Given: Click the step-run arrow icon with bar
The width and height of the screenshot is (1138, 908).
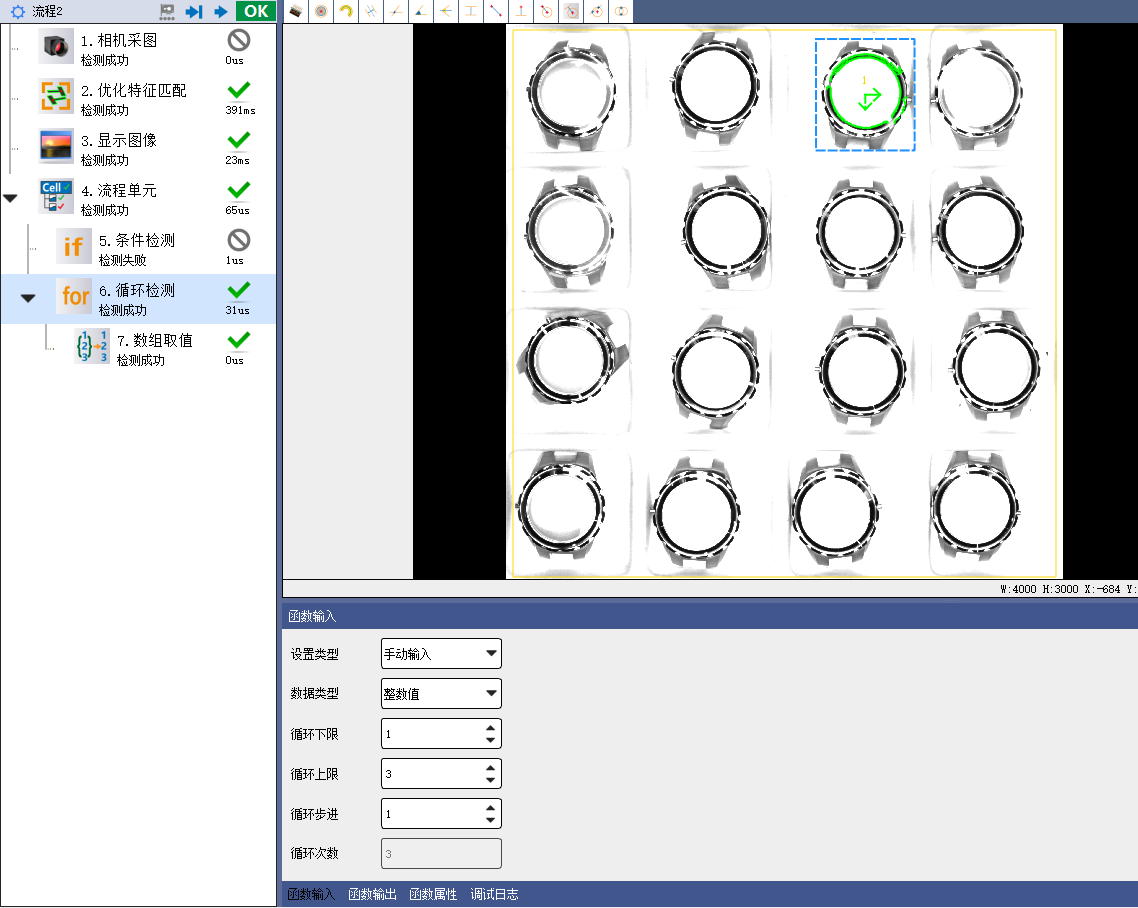Looking at the screenshot, I should [x=194, y=12].
